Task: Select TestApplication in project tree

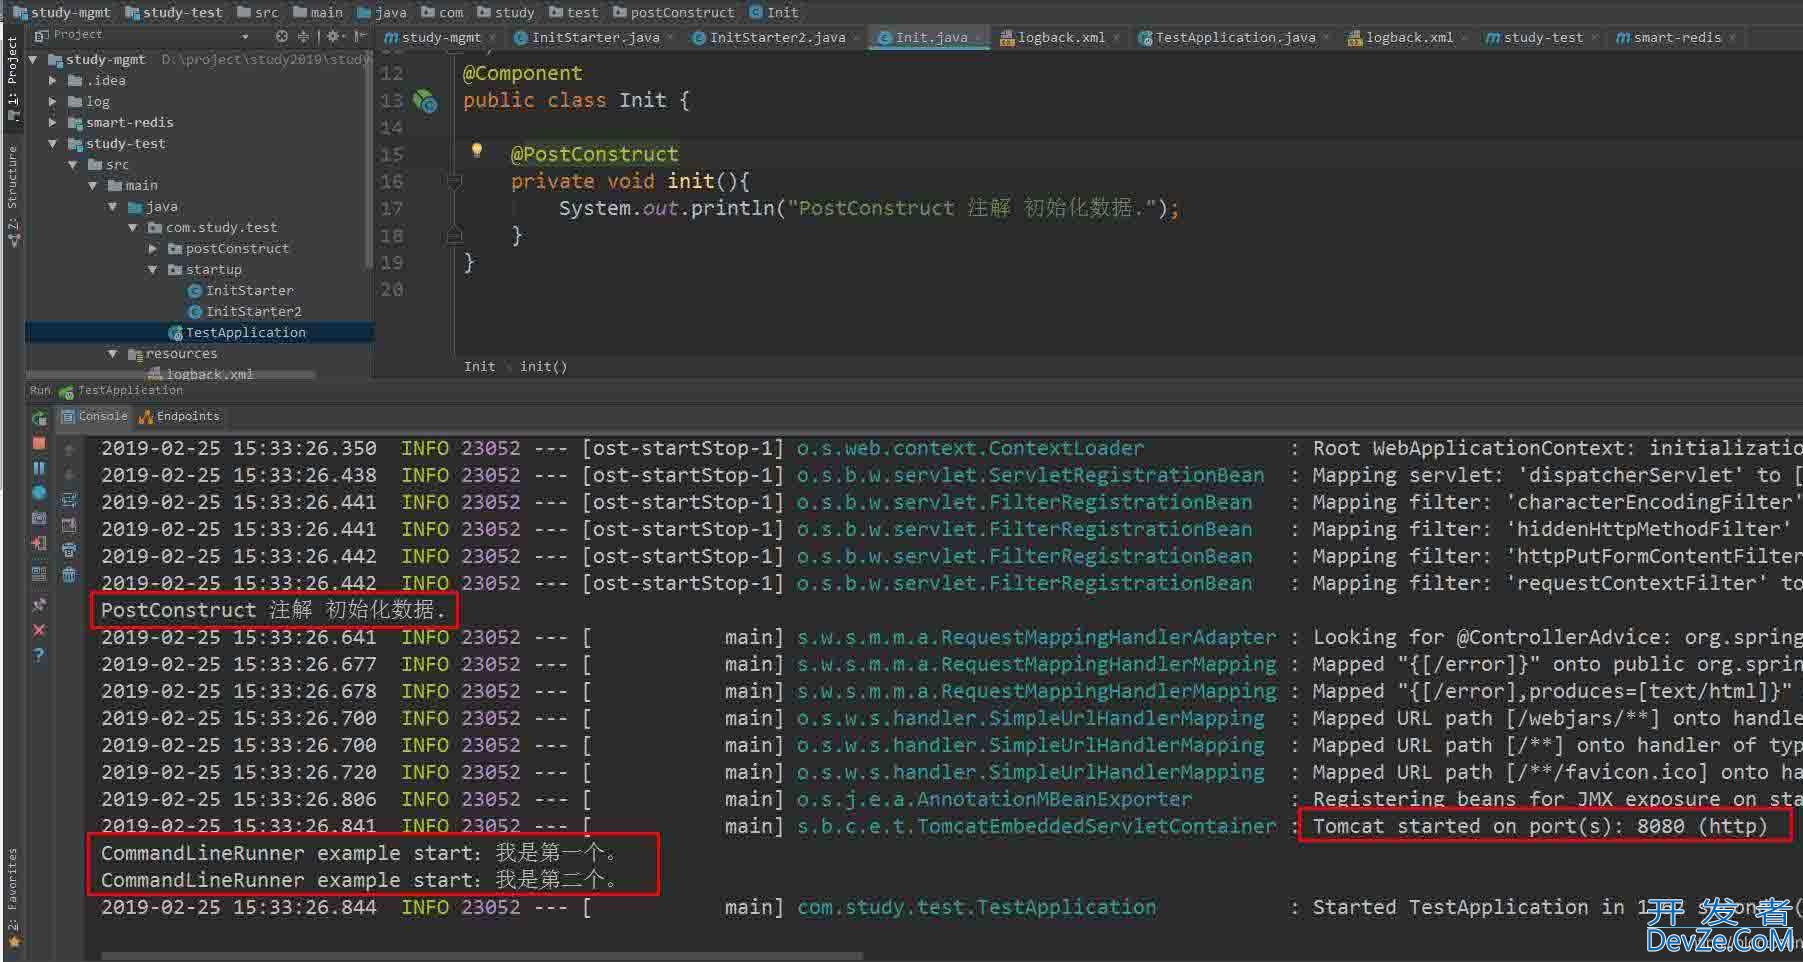Action: [237, 333]
